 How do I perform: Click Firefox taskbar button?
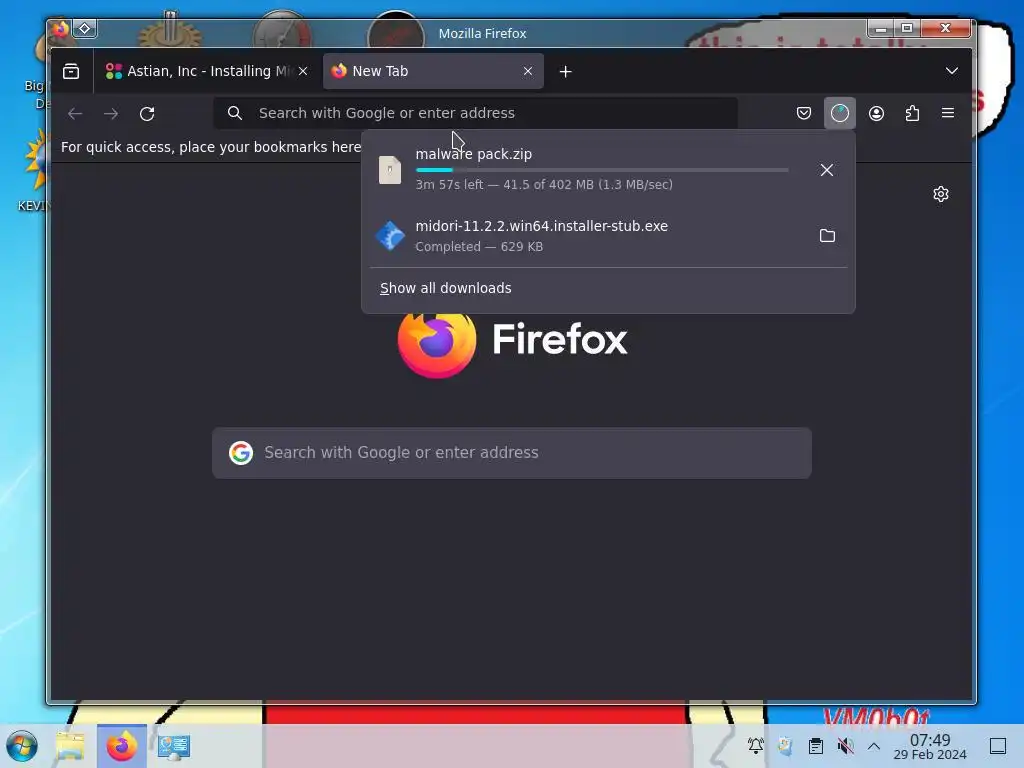tap(121, 746)
